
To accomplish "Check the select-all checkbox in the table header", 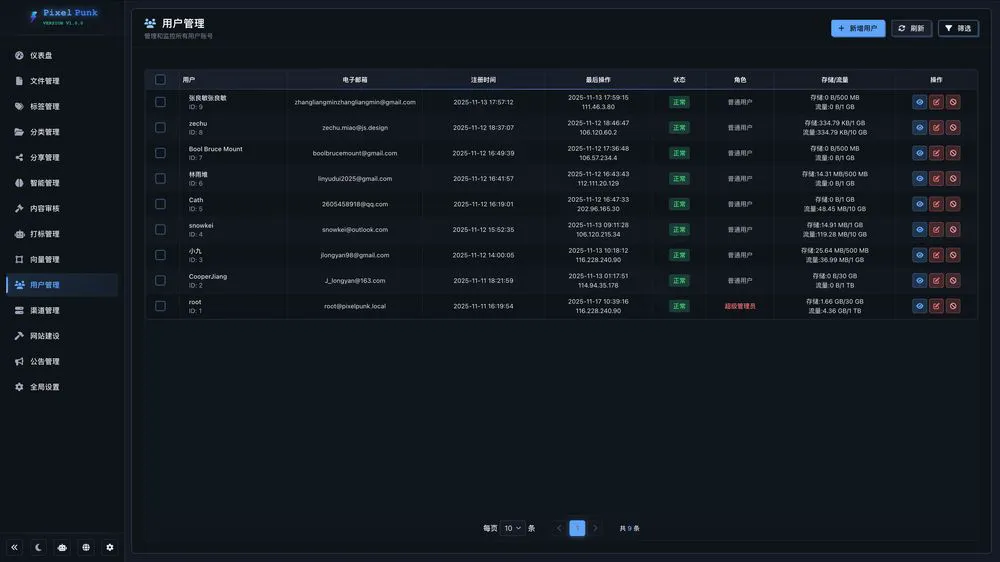I will 160,79.
